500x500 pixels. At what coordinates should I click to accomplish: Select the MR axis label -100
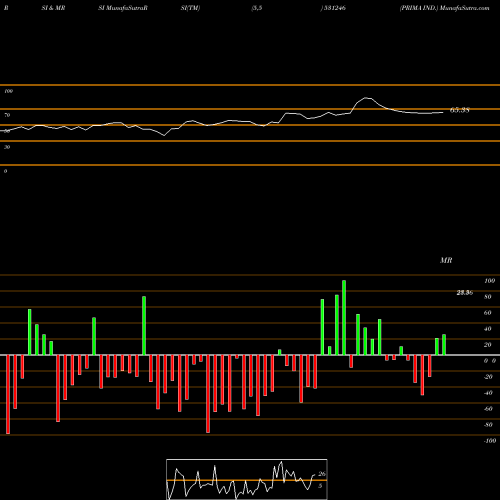click(490, 441)
